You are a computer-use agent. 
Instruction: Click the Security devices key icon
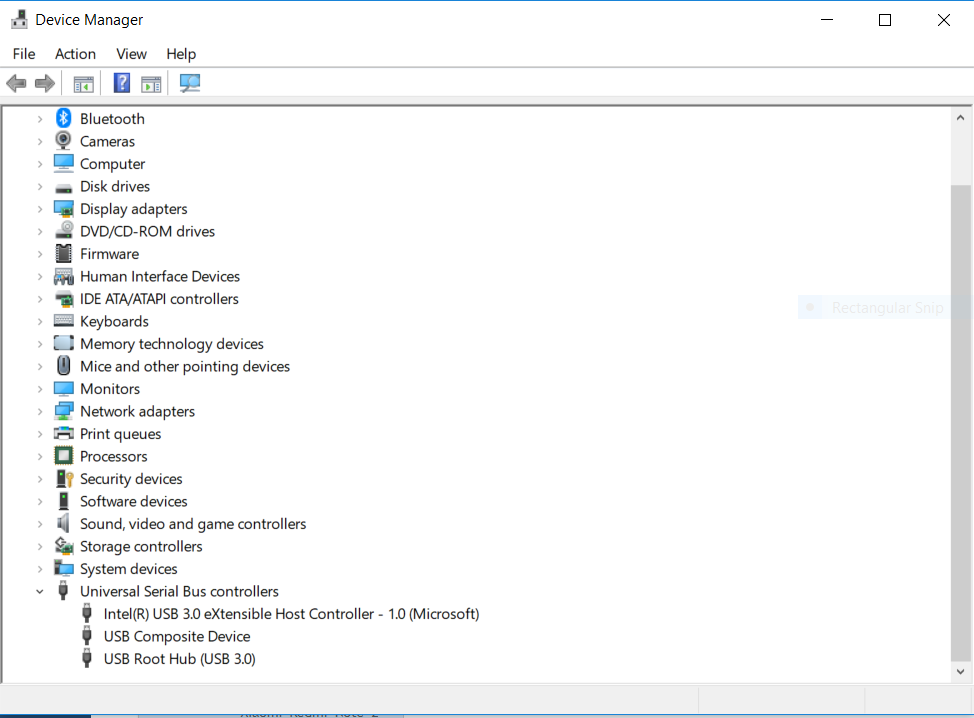click(x=64, y=479)
